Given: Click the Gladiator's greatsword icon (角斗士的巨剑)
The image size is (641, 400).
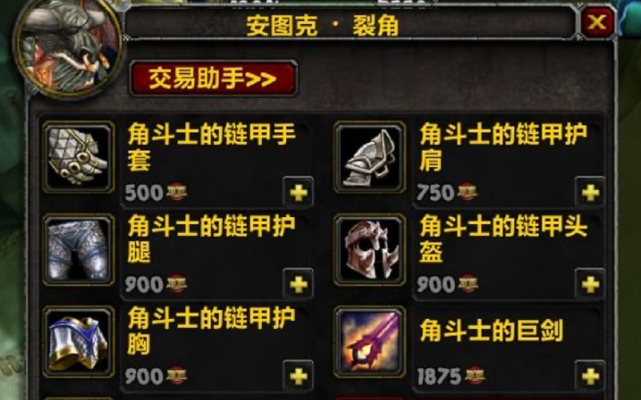Looking at the screenshot, I should click(x=370, y=342).
